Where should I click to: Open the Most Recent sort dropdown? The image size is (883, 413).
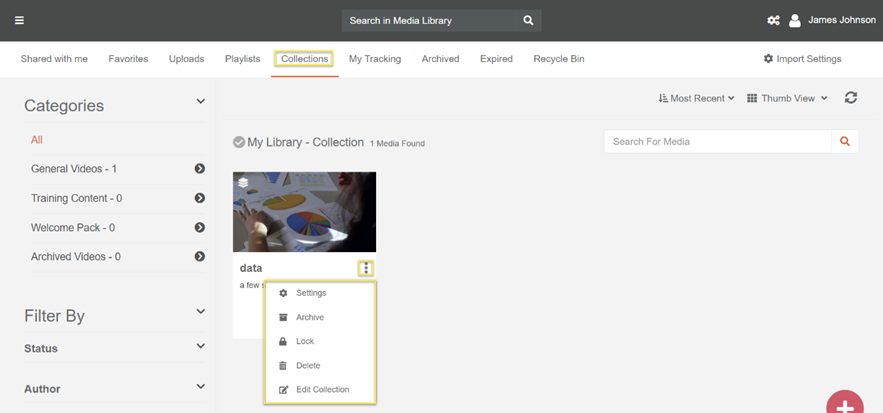(x=697, y=98)
